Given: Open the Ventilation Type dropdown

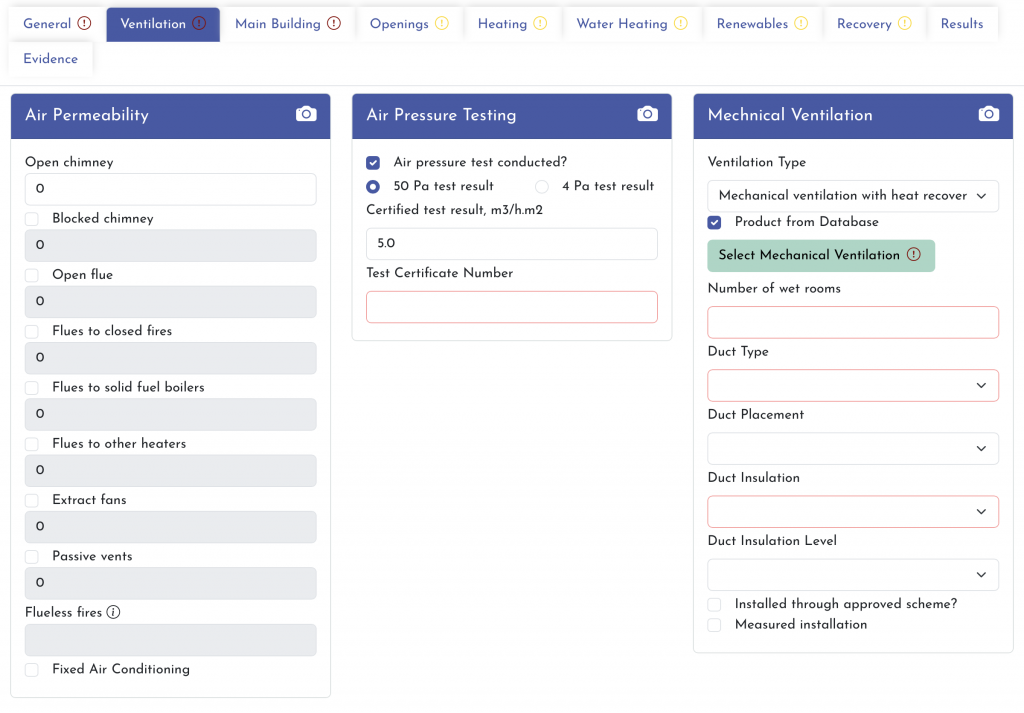Looking at the screenshot, I should tap(852, 196).
